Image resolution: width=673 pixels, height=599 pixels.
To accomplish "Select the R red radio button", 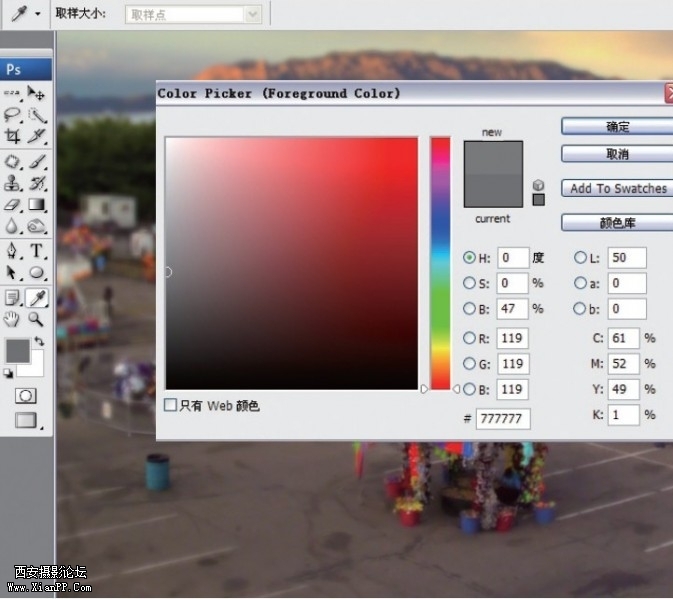I will pos(470,337).
